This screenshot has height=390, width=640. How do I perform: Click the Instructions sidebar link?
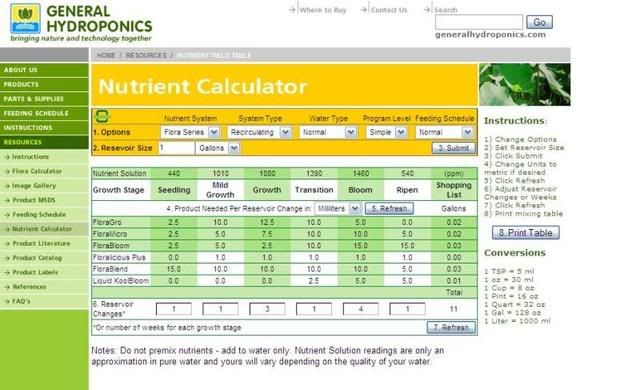coord(30,157)
